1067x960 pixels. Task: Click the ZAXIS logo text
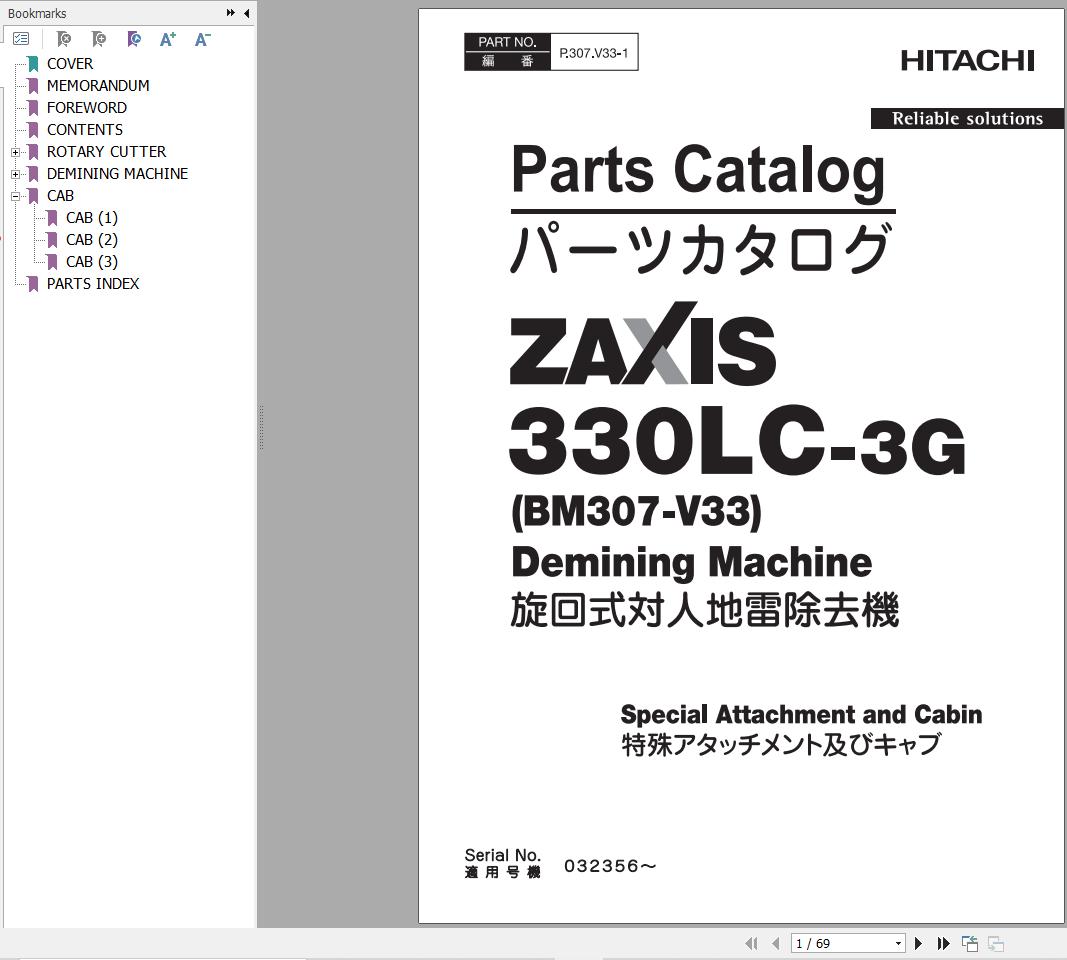(x=643, y=346)
